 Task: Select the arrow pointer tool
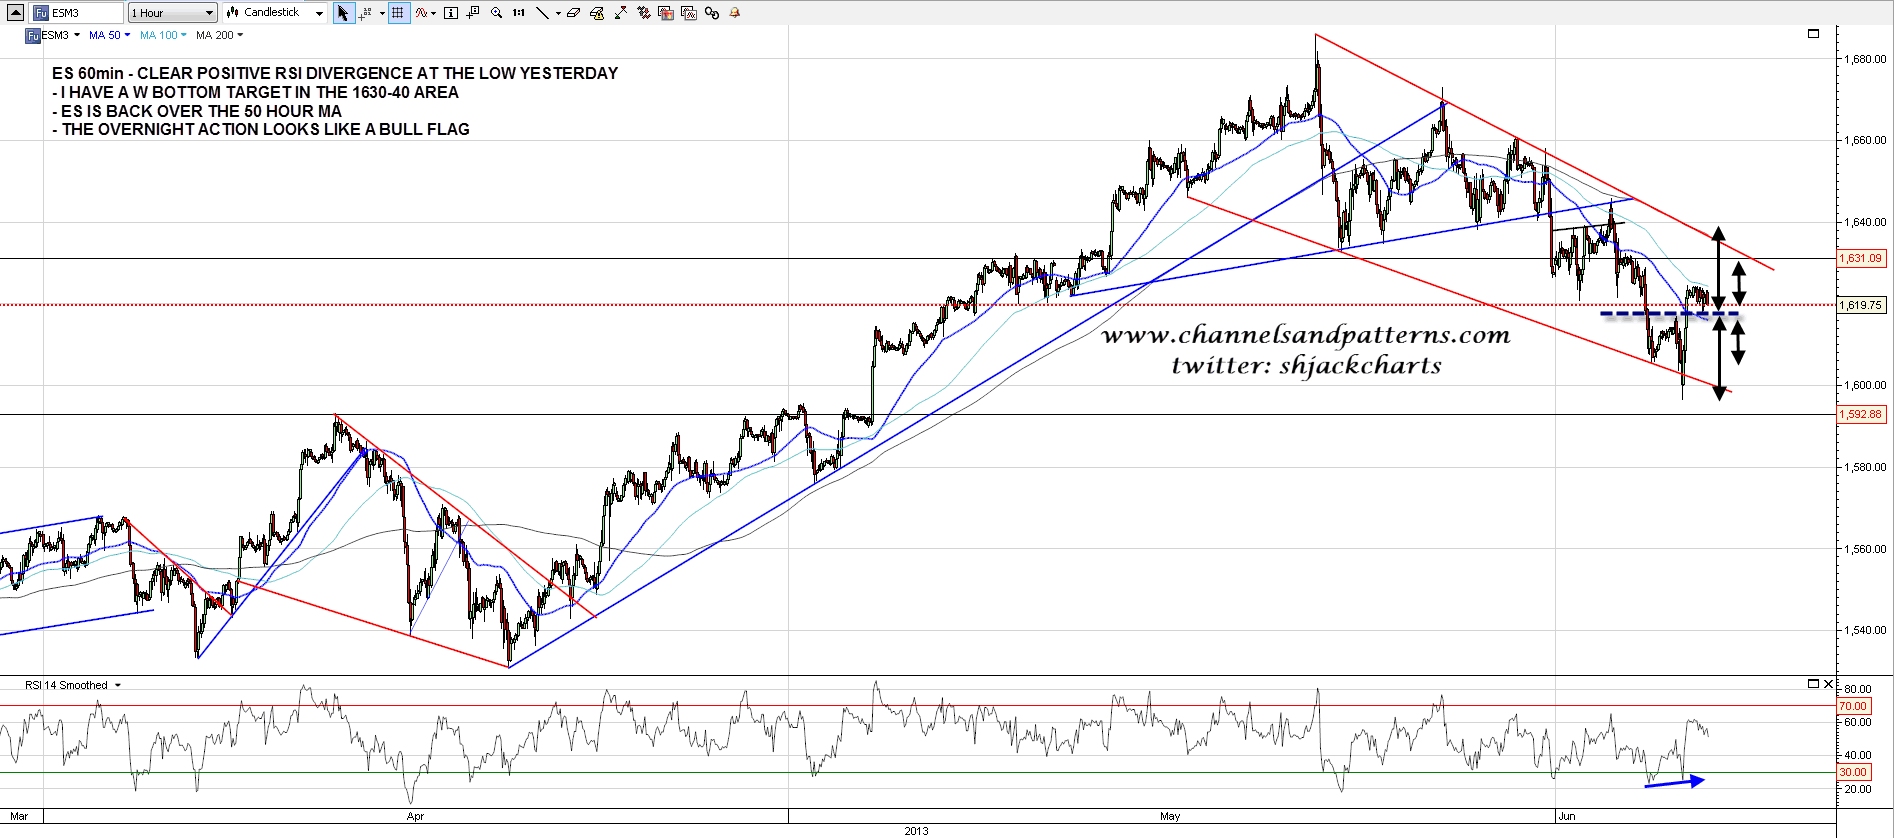343,13
